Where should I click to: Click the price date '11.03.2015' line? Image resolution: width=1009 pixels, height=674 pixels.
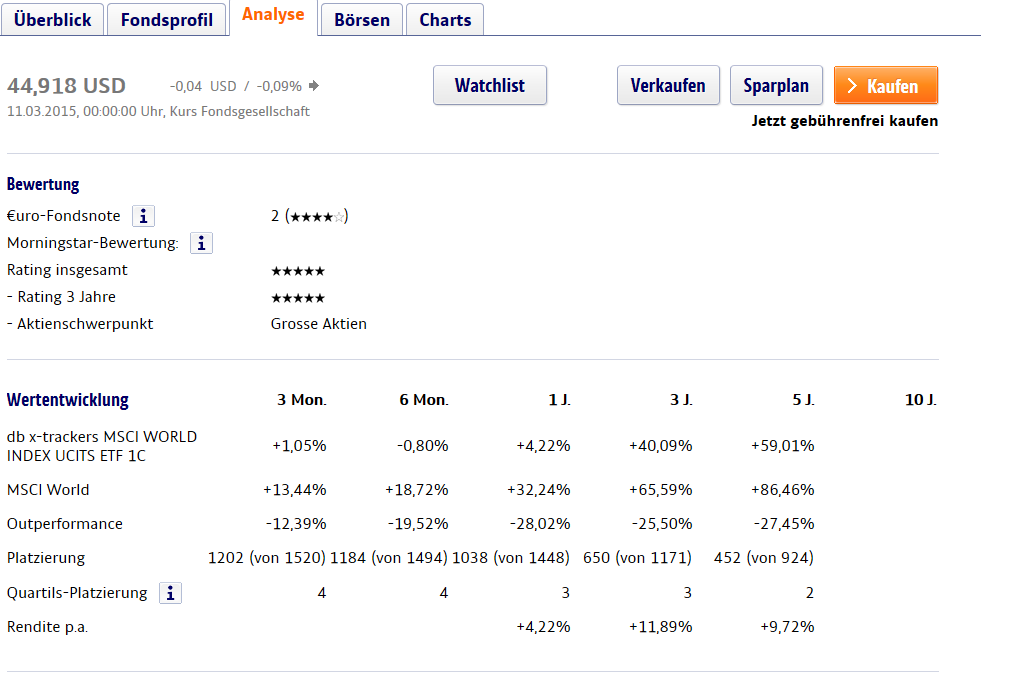(x=158, y=111)
